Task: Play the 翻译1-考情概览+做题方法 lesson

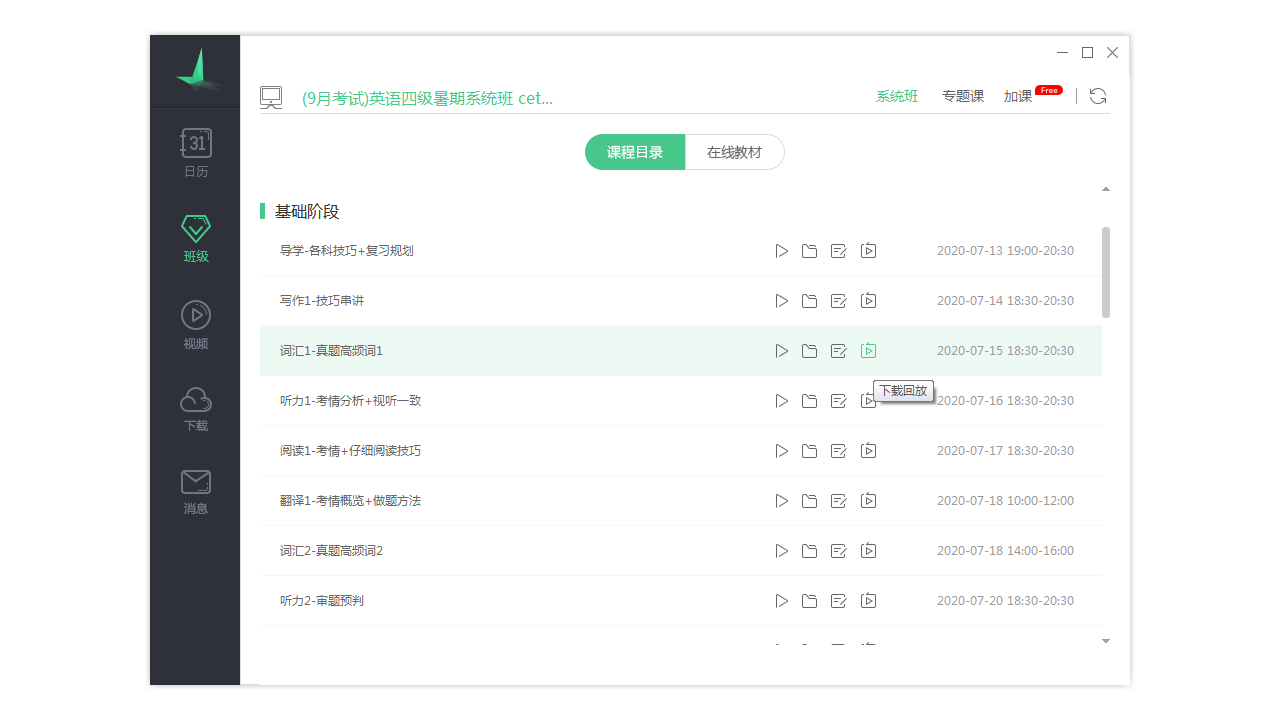Action: tap(781, 500)
